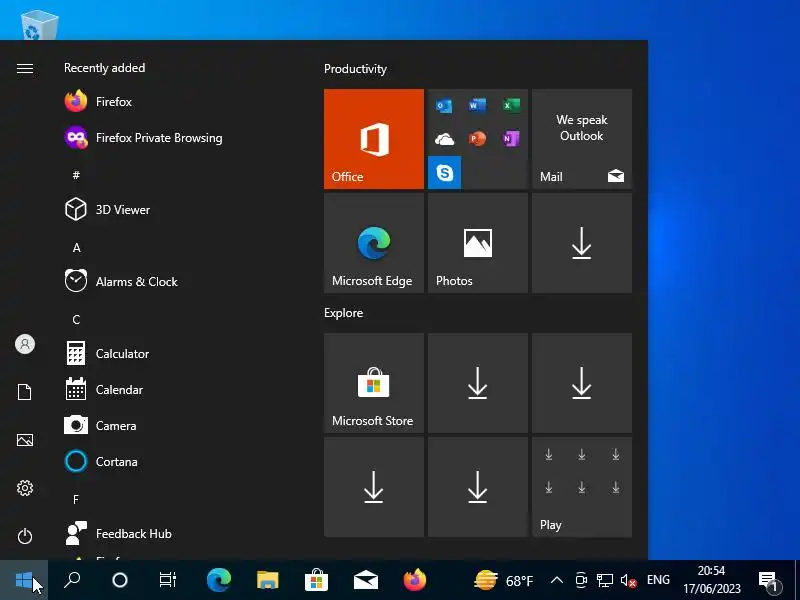This screenshot has height=600, width=800.
Task: Open OneNote icon in Office group tile
Action: click(x=511, y=139)
